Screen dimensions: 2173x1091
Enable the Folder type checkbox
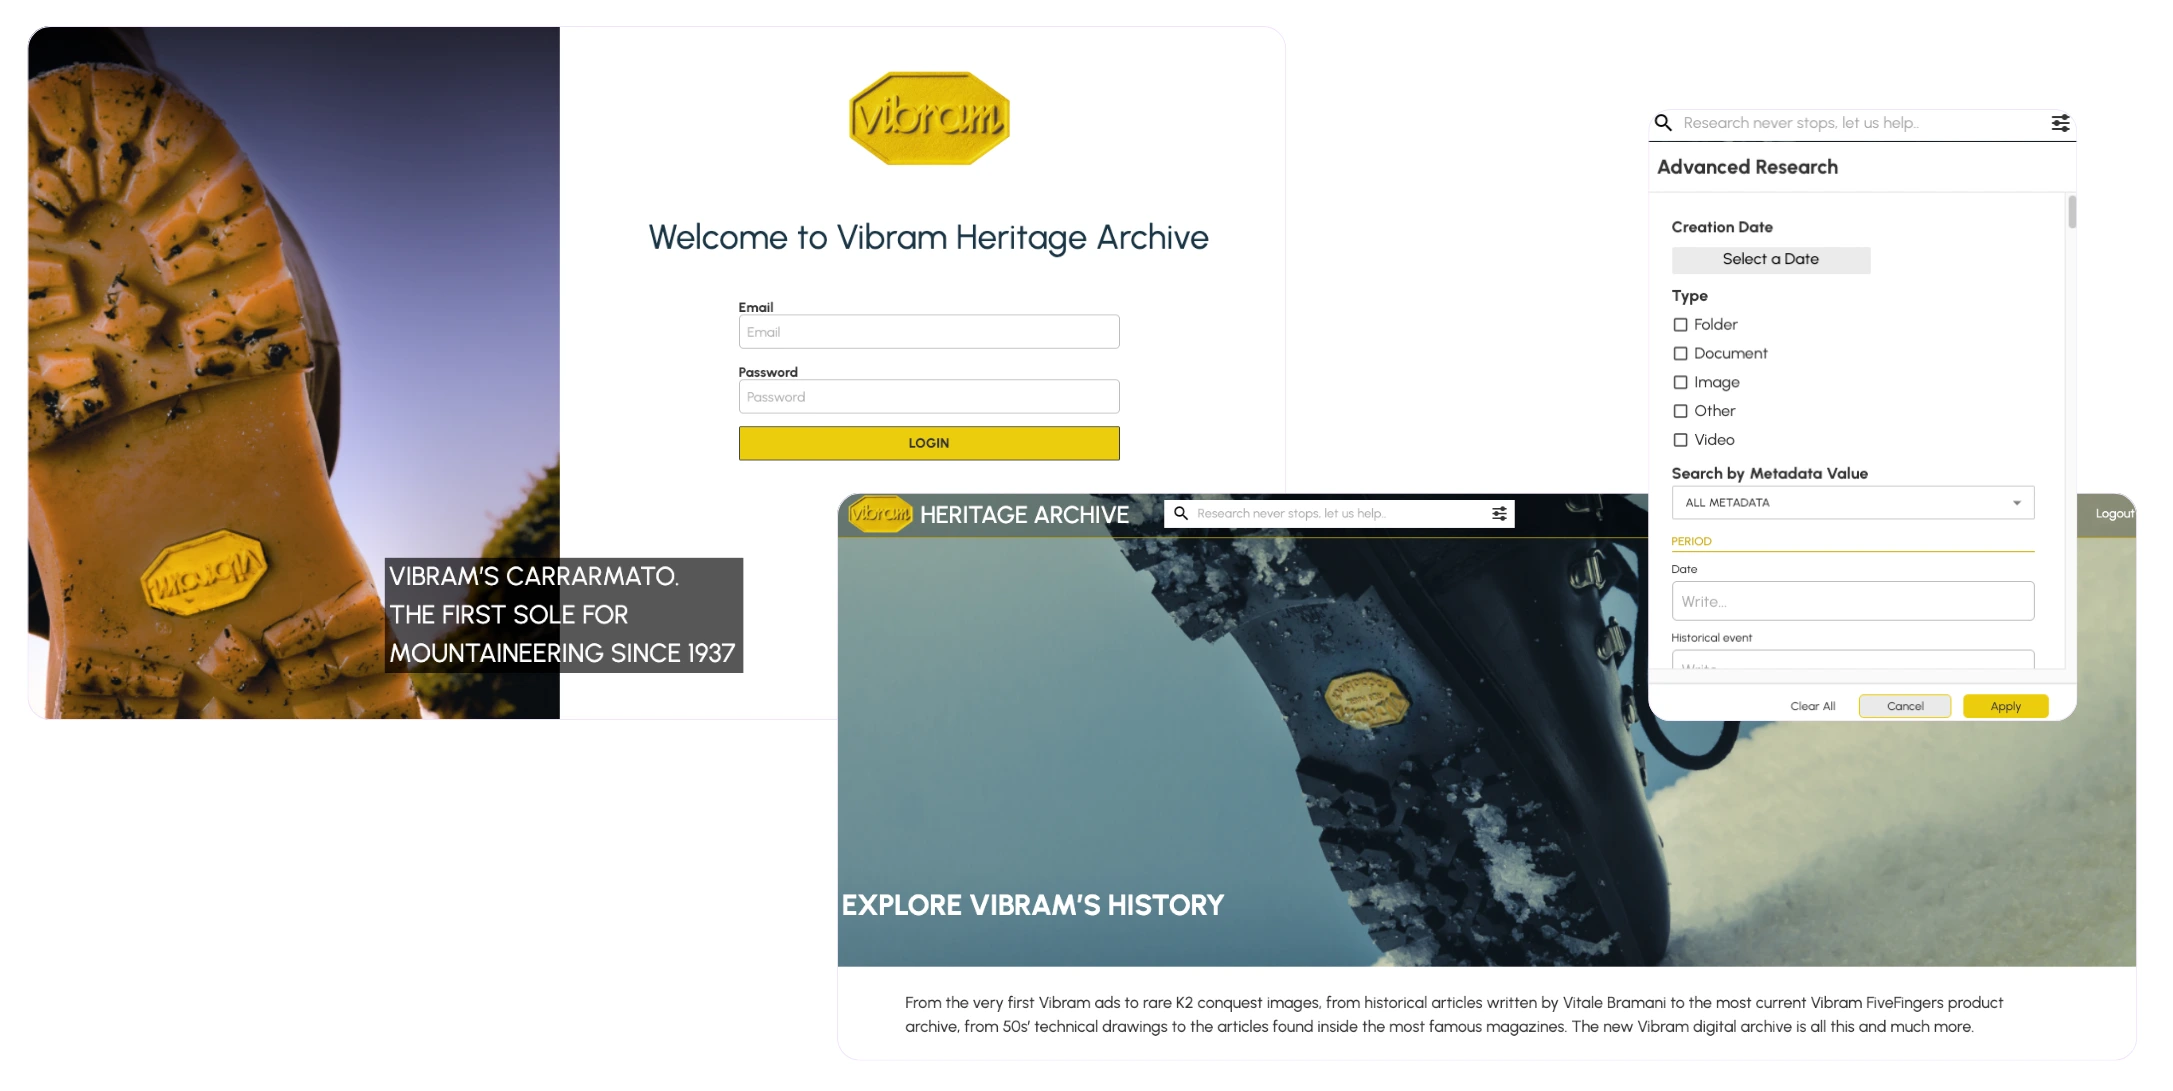1681,323
